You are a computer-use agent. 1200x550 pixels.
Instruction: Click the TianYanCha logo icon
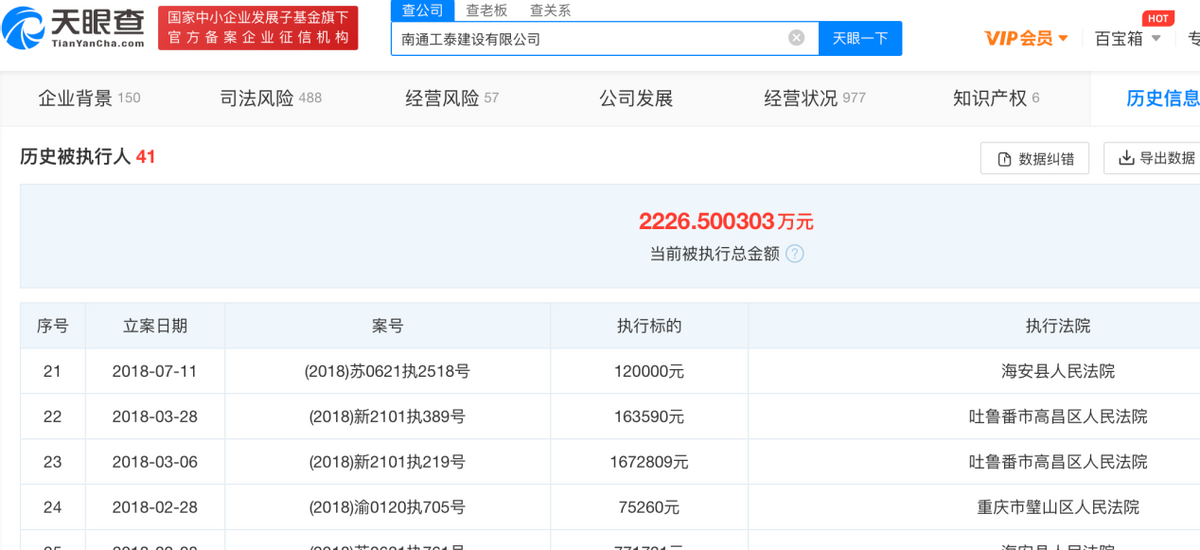coord(24,28)
